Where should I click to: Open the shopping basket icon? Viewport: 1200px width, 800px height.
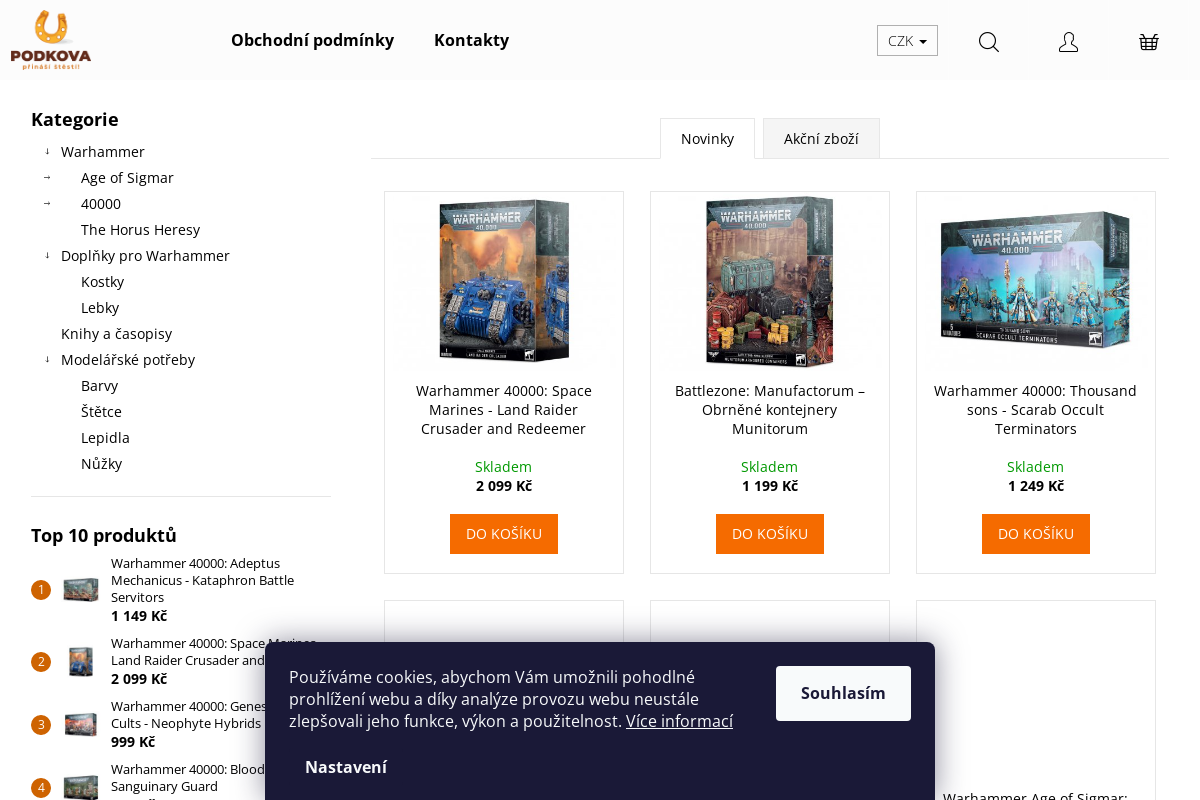coord(1148,41)
